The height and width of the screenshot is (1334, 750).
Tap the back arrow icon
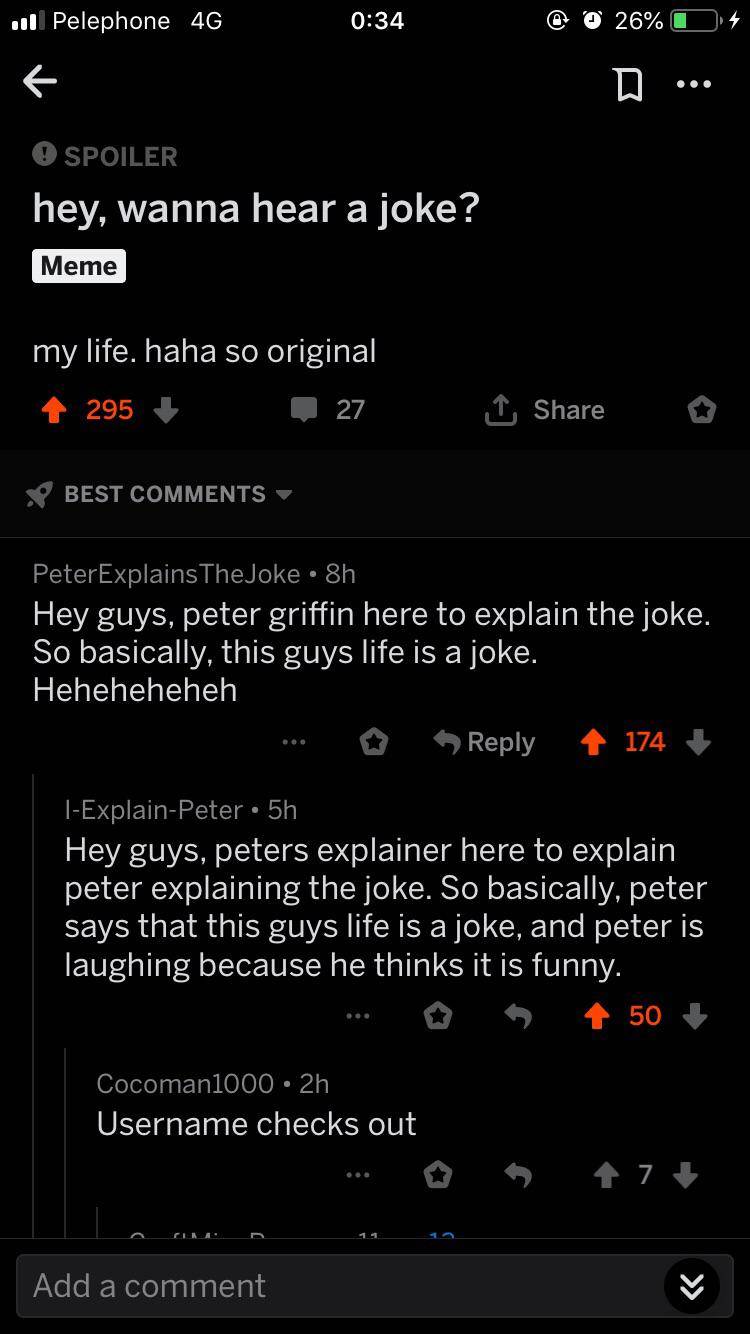pos(40,82)
